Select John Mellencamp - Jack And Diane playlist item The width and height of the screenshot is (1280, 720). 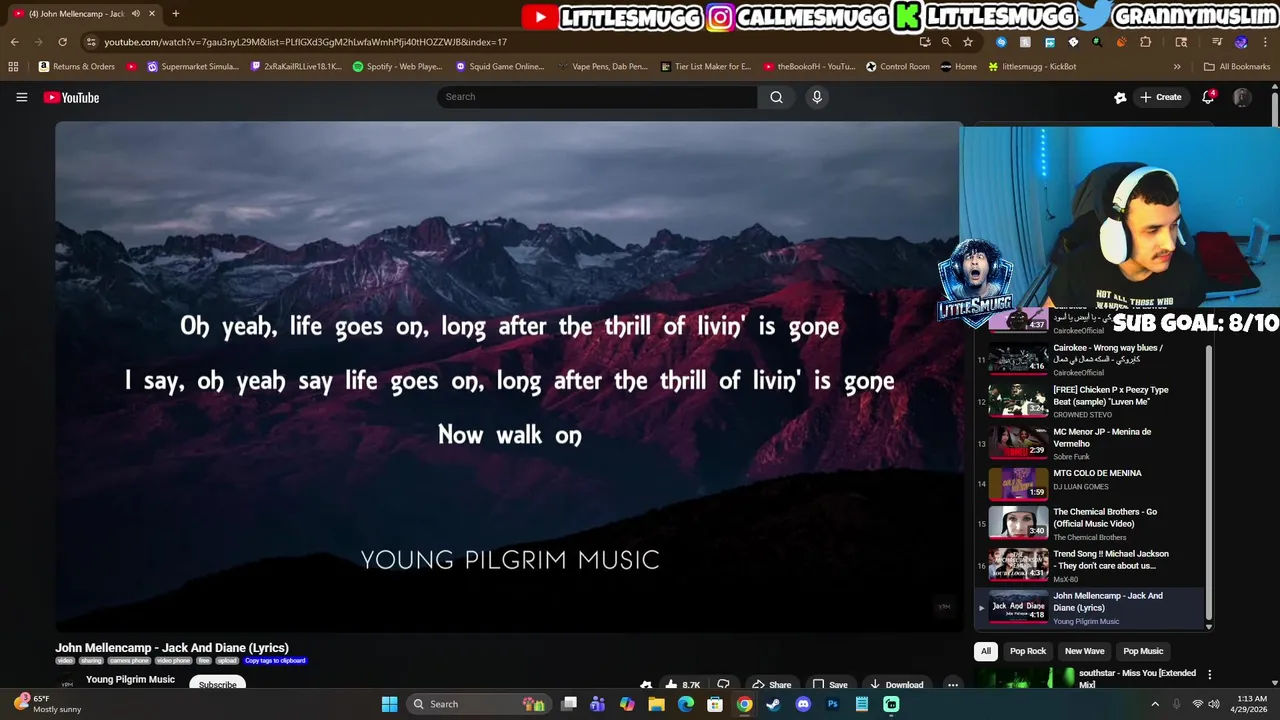pos(1090,607)
